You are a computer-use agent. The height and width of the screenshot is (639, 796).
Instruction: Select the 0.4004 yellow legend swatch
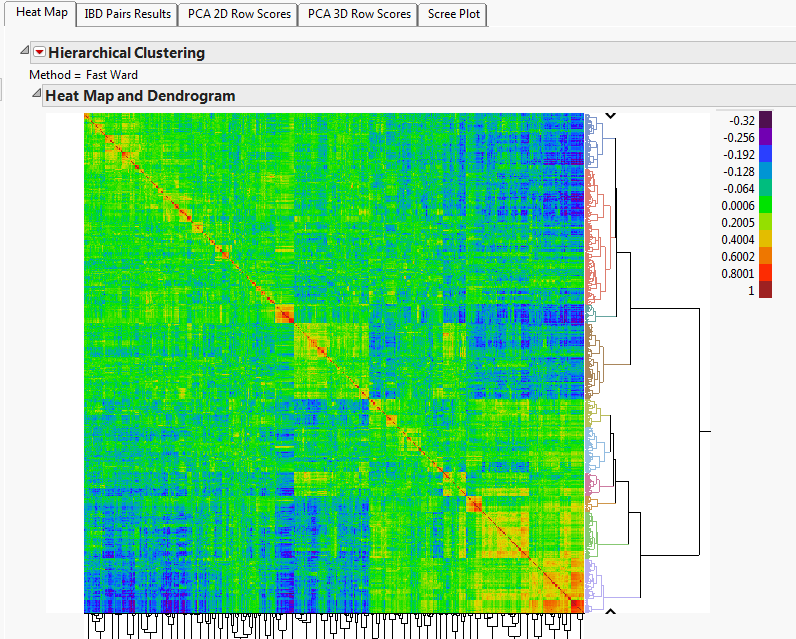point(765,239)
